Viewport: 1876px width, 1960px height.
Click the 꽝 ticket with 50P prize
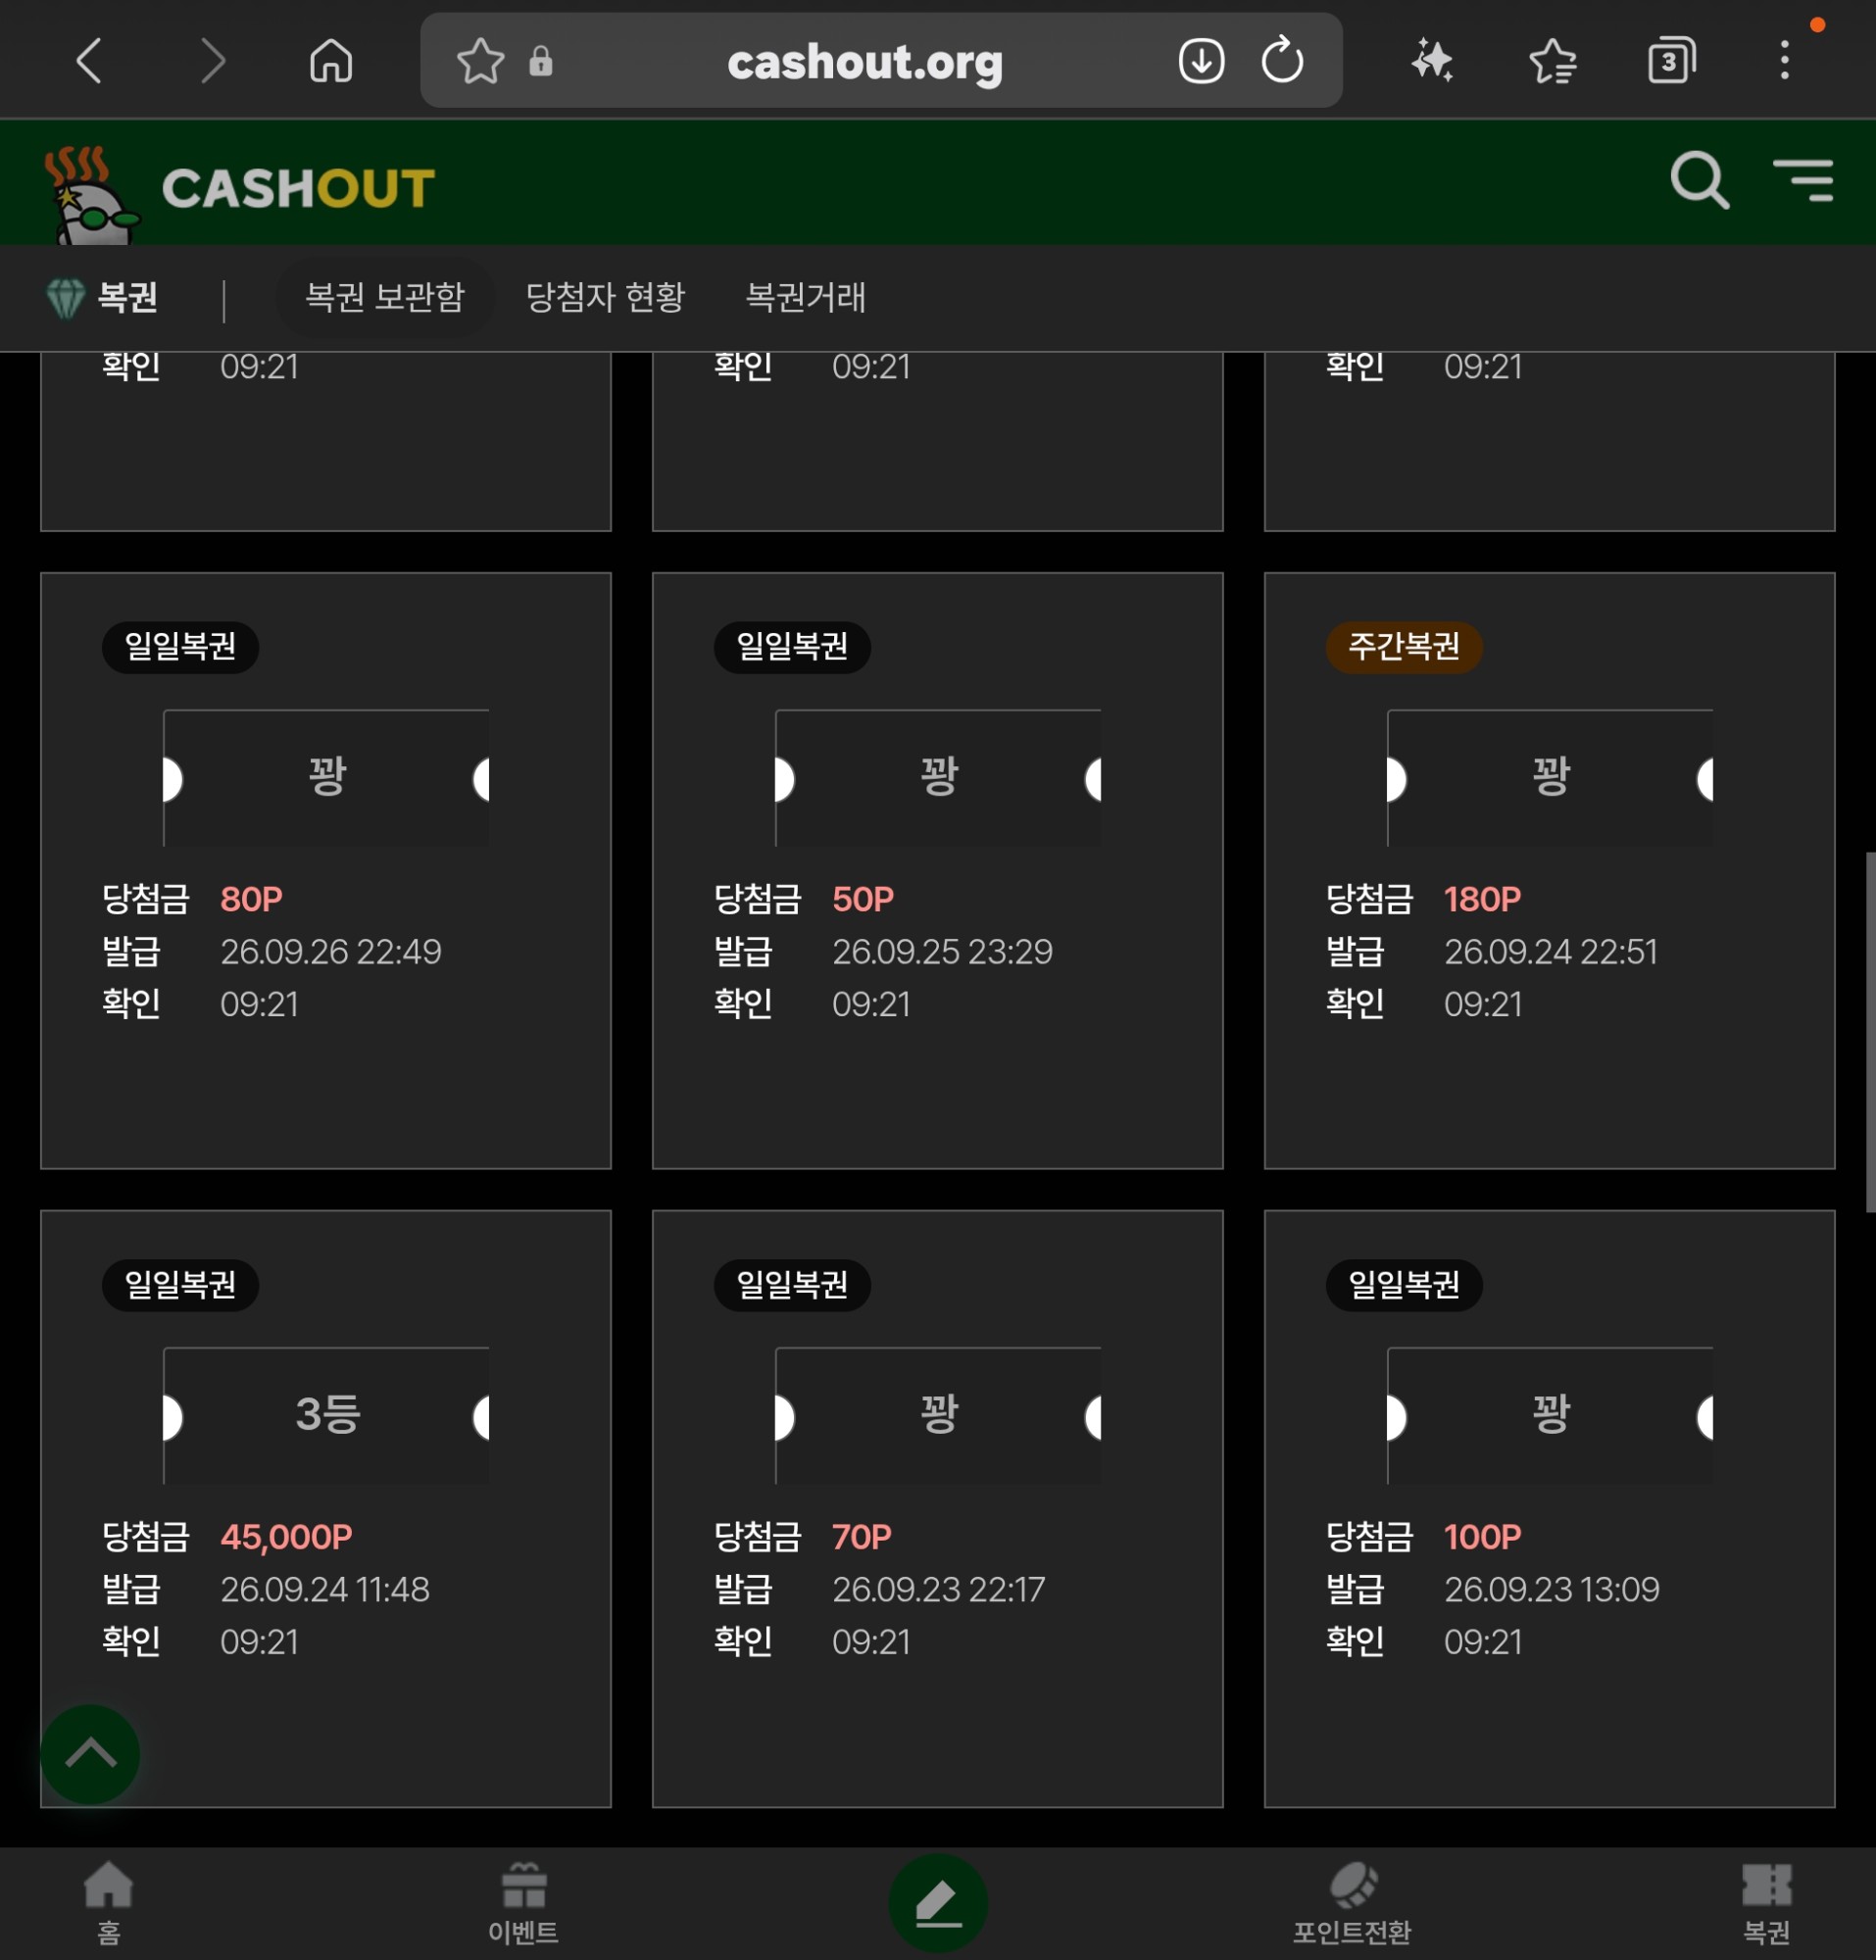(x=938, y=777)
